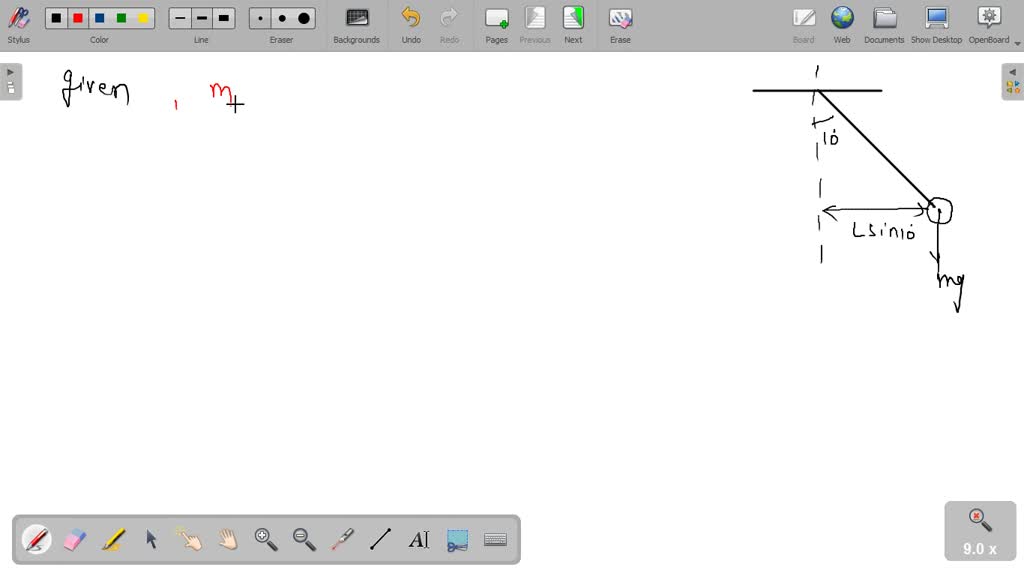Choose the red pen color
1024x576 pixels.
(78, 18)
